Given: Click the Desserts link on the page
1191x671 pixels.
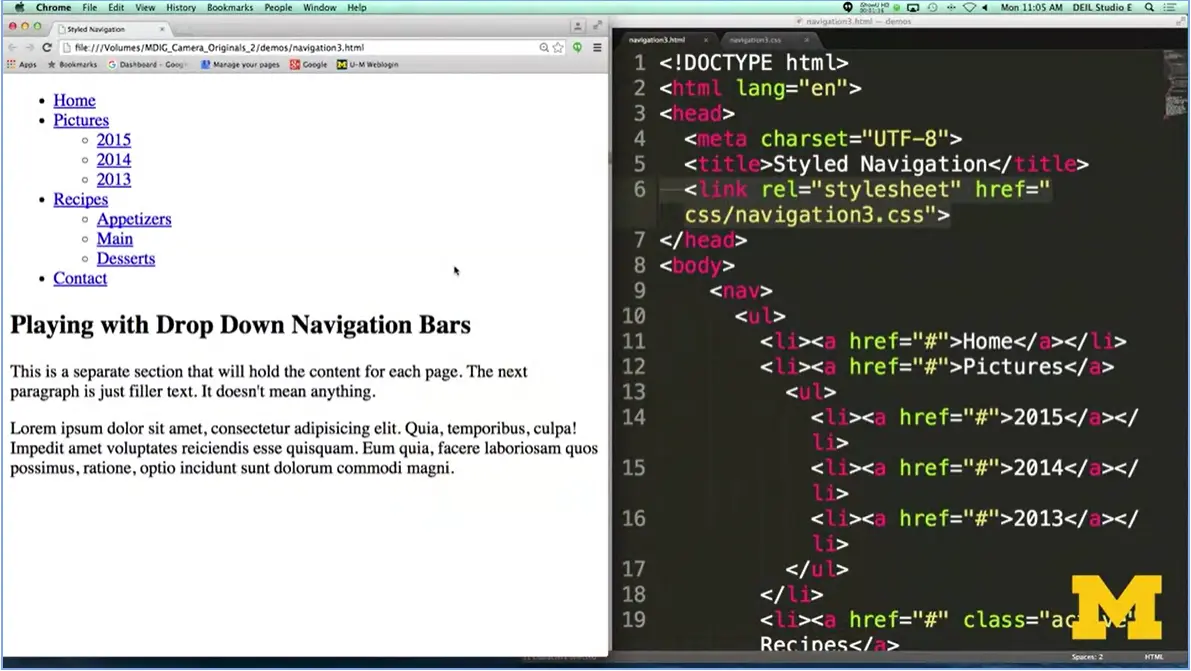Looking at the screenshot, I should click(x=125, y=258).
